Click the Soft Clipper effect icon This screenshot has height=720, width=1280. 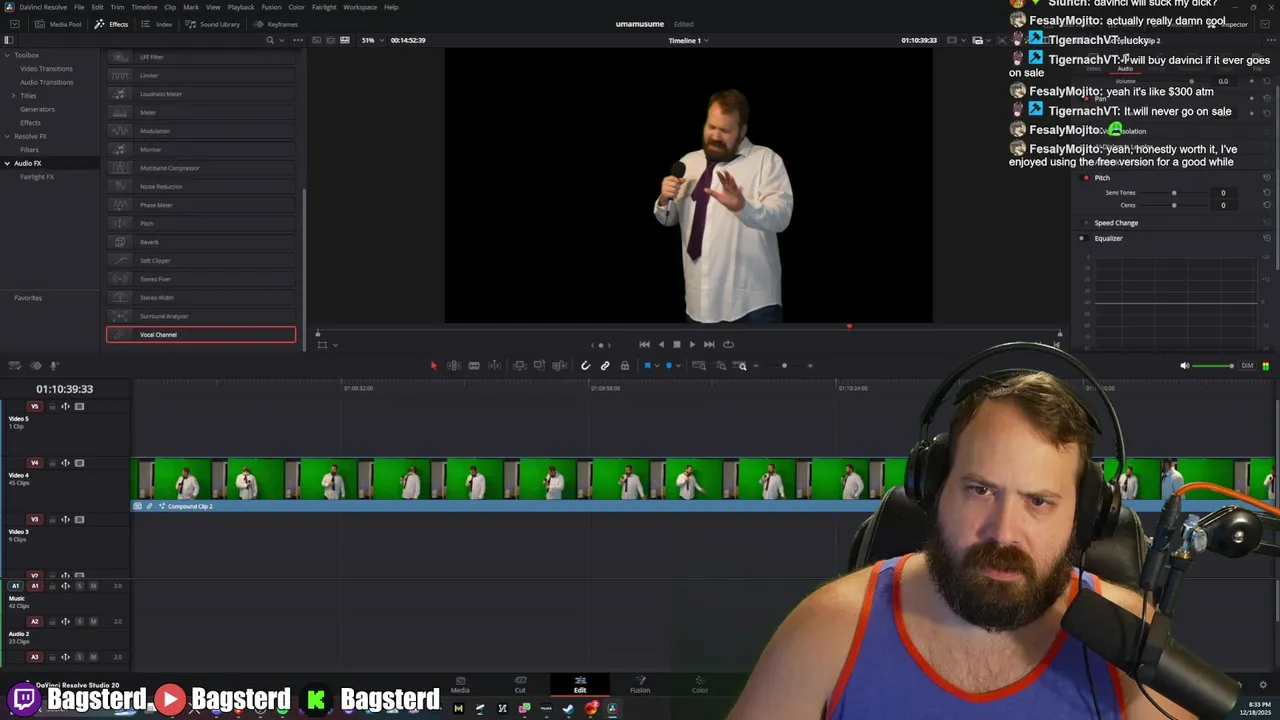(120, 260)
